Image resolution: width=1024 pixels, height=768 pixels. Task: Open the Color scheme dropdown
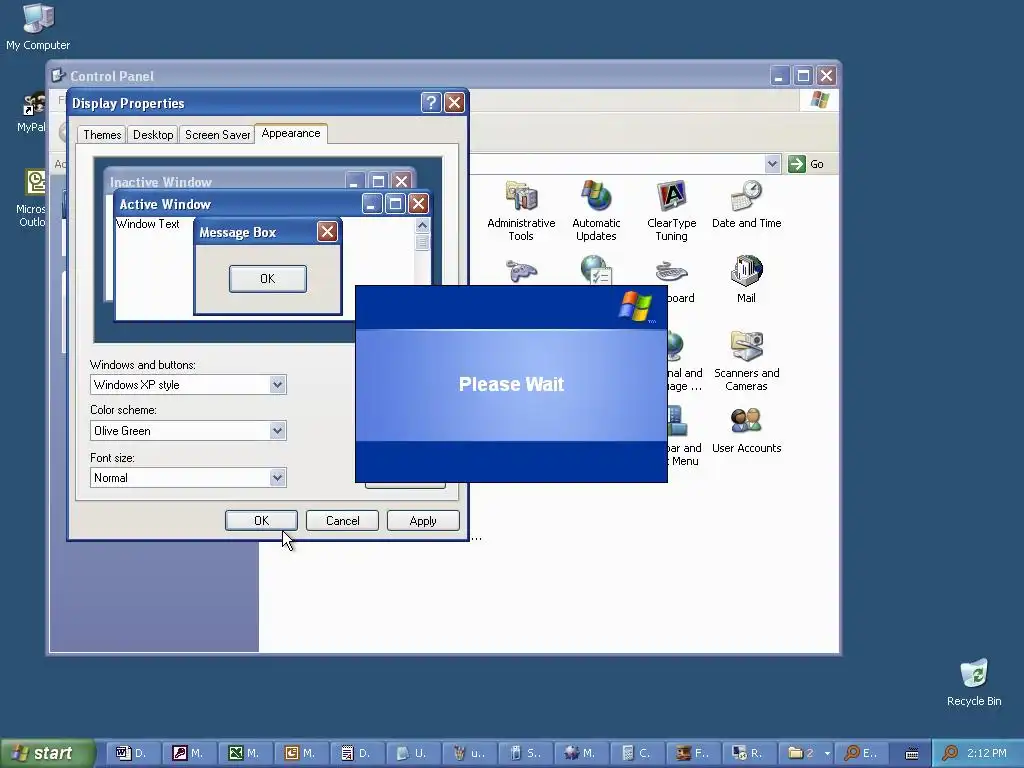pyautogui.click(x=277, y=430)
